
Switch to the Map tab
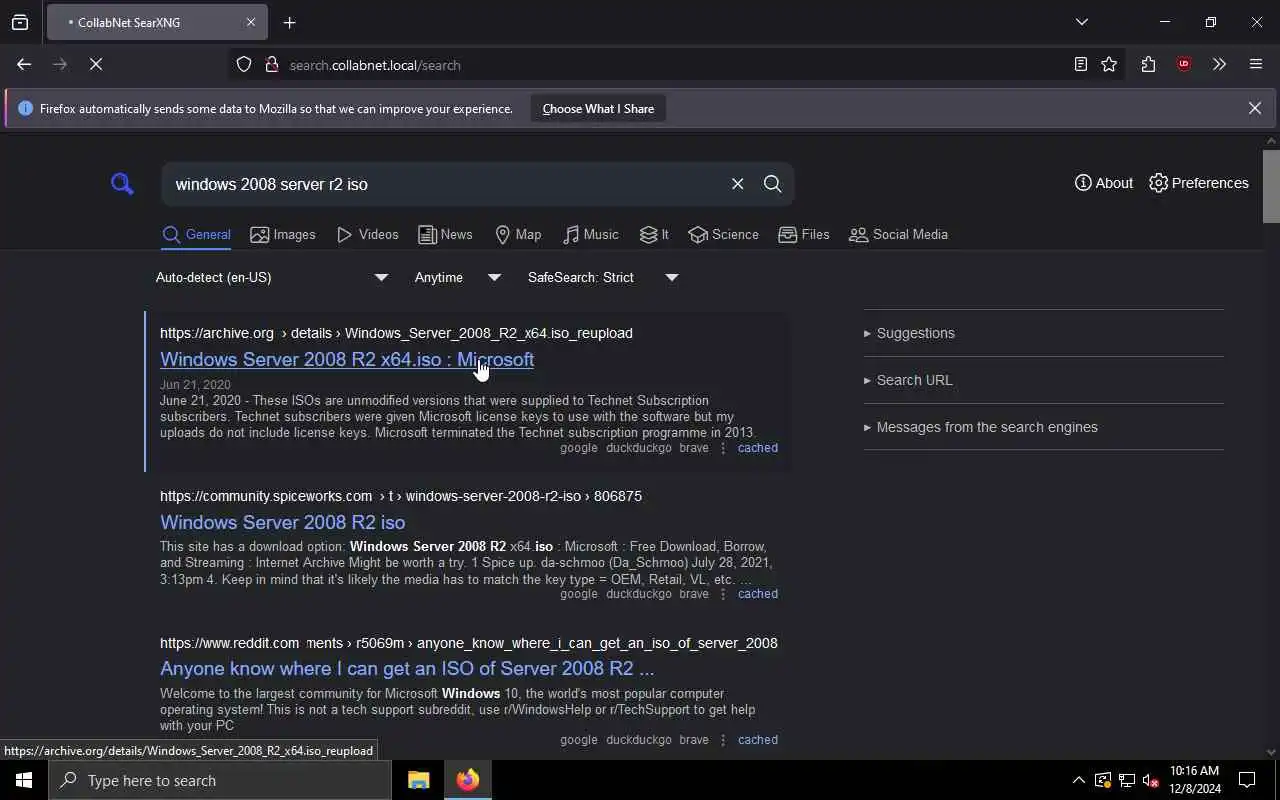[x=518, y=235]
